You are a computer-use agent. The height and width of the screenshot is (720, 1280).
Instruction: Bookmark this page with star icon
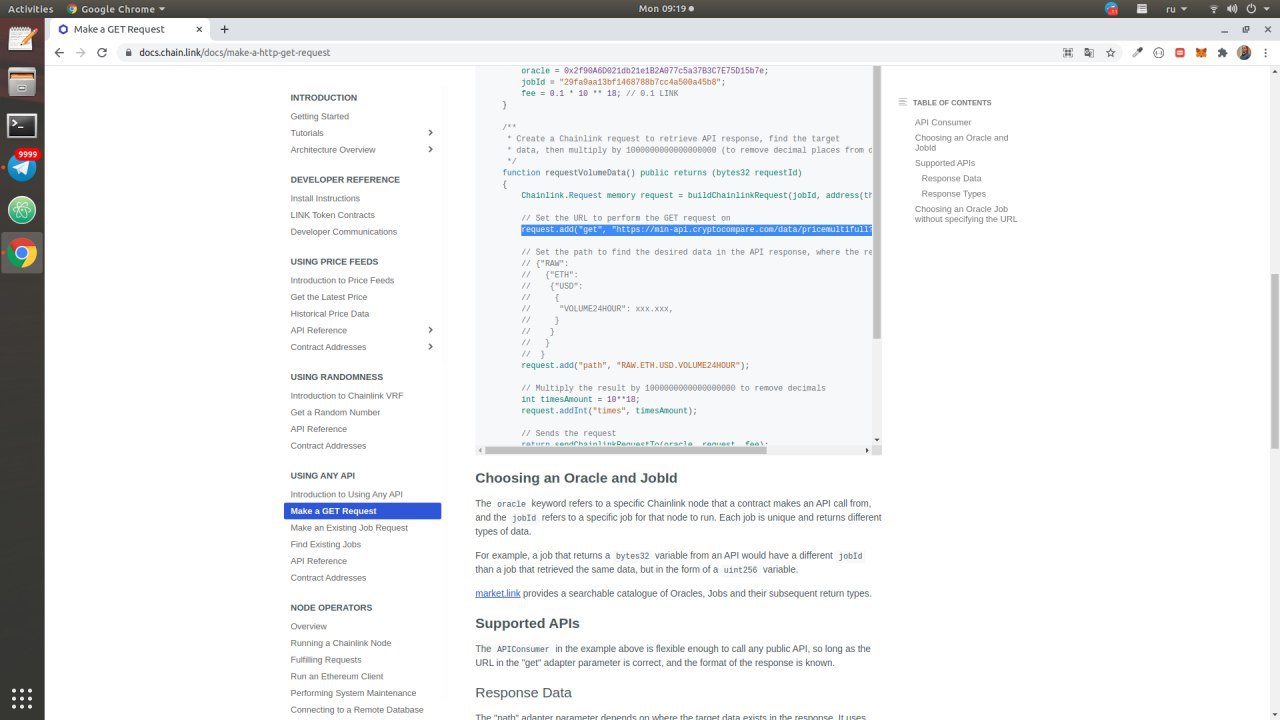pos(1110,52)
